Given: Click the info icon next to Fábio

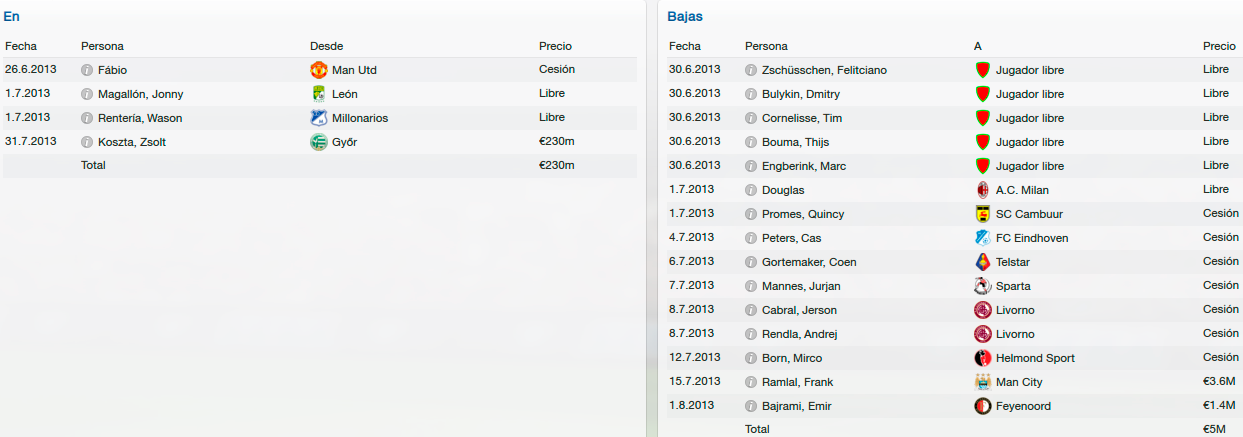Looking at the screenshot, I should point(87,70).
